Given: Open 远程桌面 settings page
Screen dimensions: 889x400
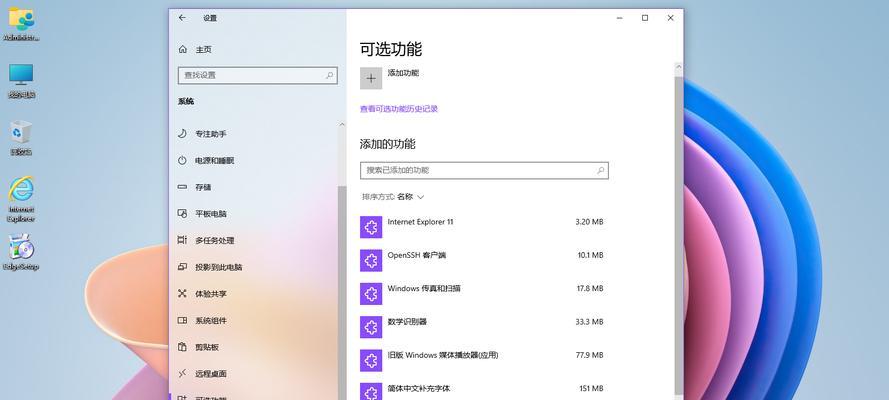Looking at the screenshot, I should tap(211, 373).
